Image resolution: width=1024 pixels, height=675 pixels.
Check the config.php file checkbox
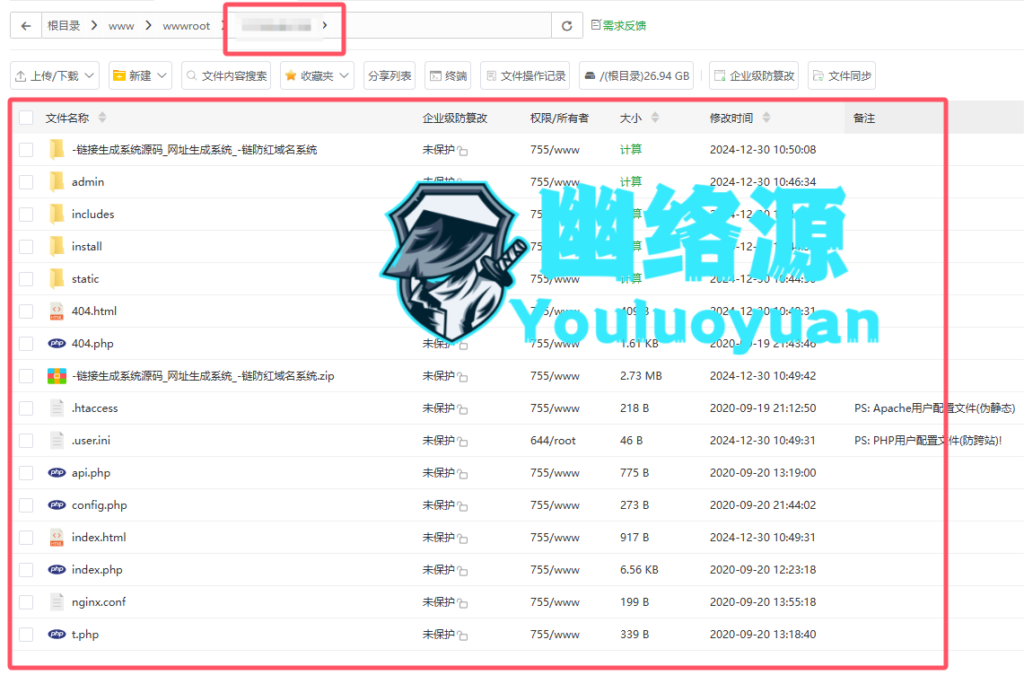coord(26,505)
